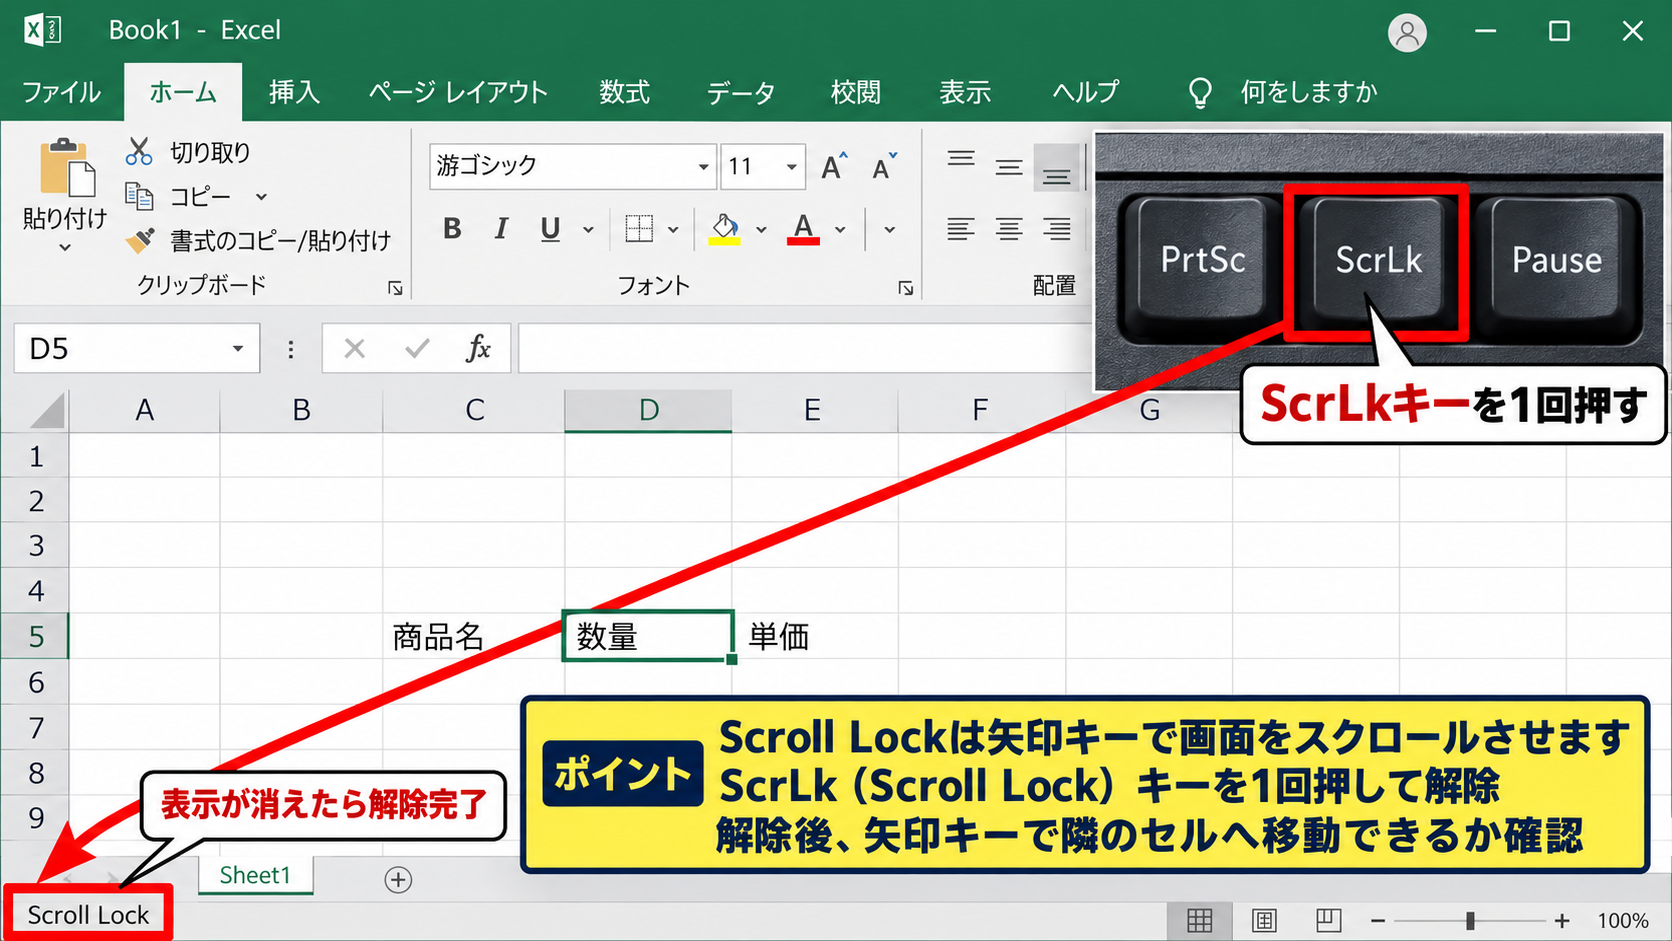Click the Format Painter brush icon
This screenshot has width=1672, height=941.
[140, 240]
